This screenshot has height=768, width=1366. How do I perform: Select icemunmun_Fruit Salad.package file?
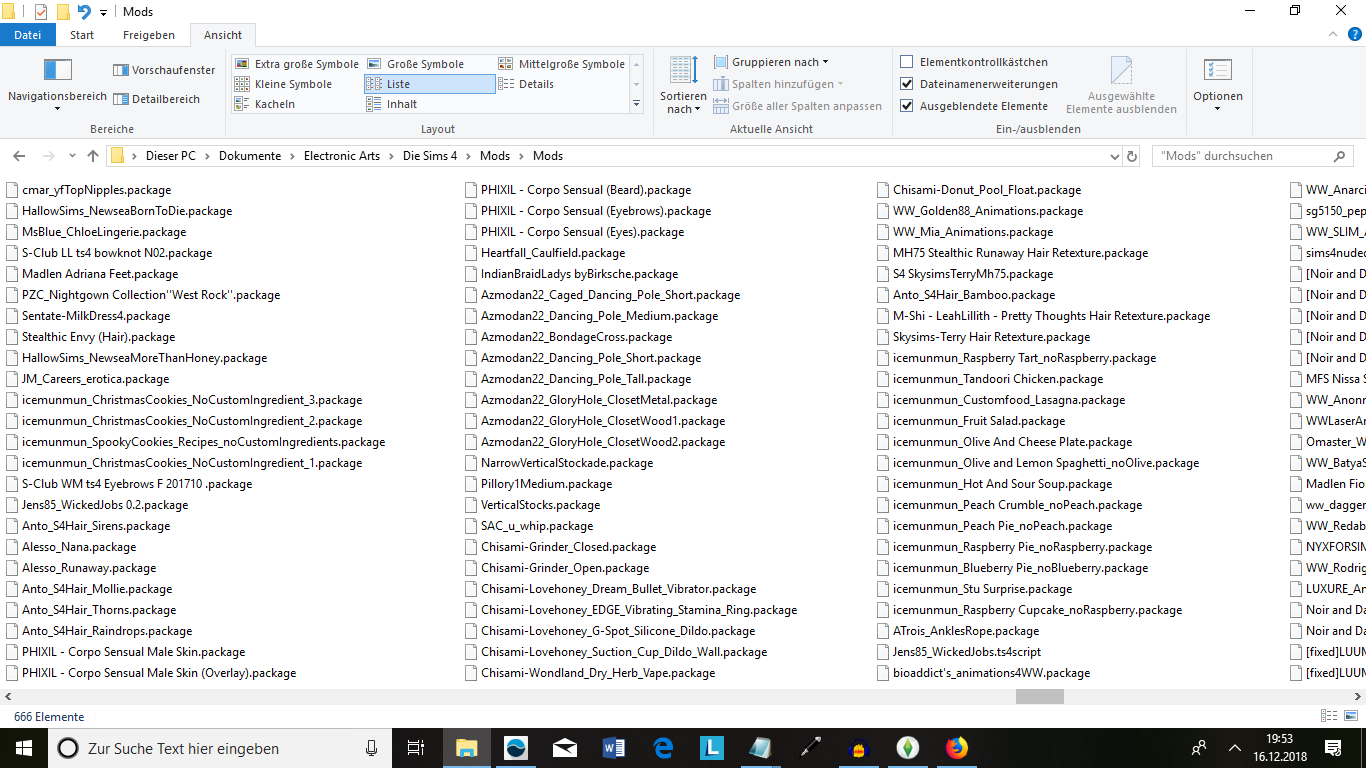click(971, 421)
